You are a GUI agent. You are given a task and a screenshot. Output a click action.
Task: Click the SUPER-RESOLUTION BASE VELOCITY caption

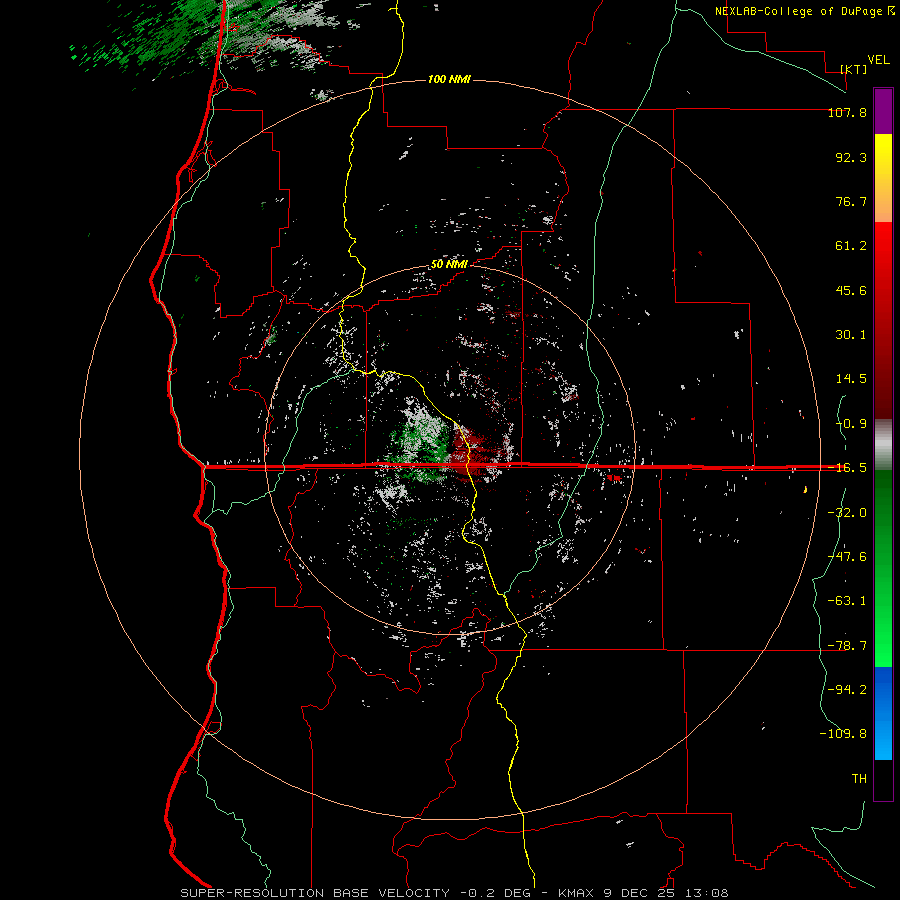[315, 893]
